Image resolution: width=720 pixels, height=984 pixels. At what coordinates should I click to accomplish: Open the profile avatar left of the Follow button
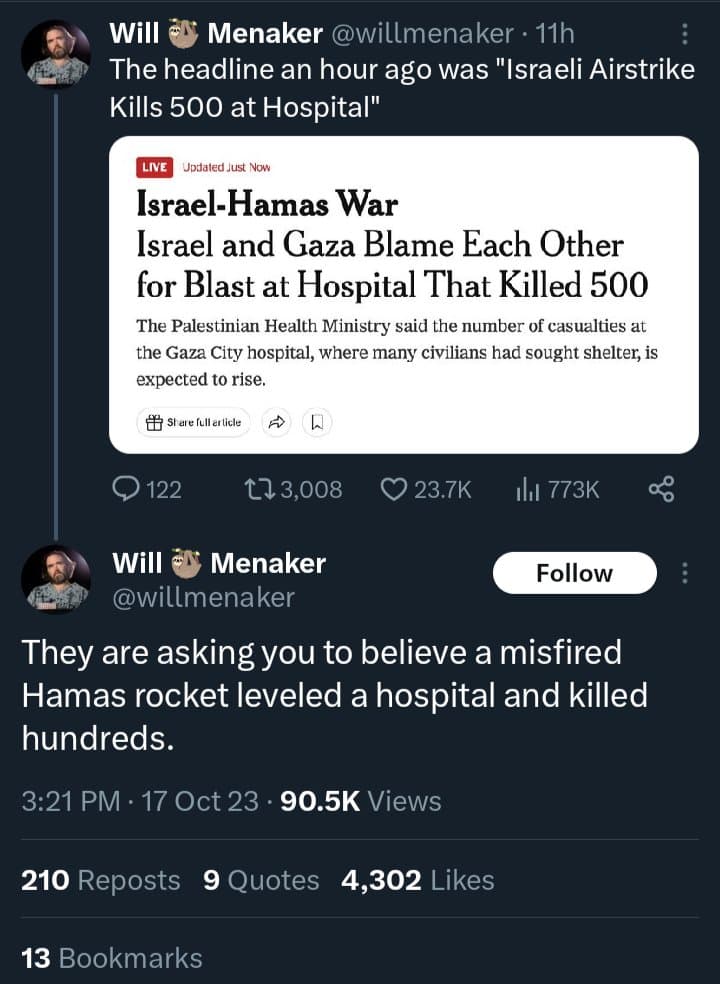pyautogui.click(x=56, y=579)
